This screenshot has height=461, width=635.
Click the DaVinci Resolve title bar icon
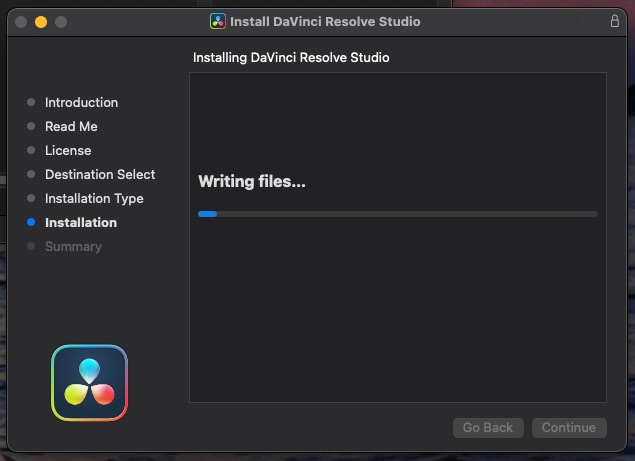(218, 21)
